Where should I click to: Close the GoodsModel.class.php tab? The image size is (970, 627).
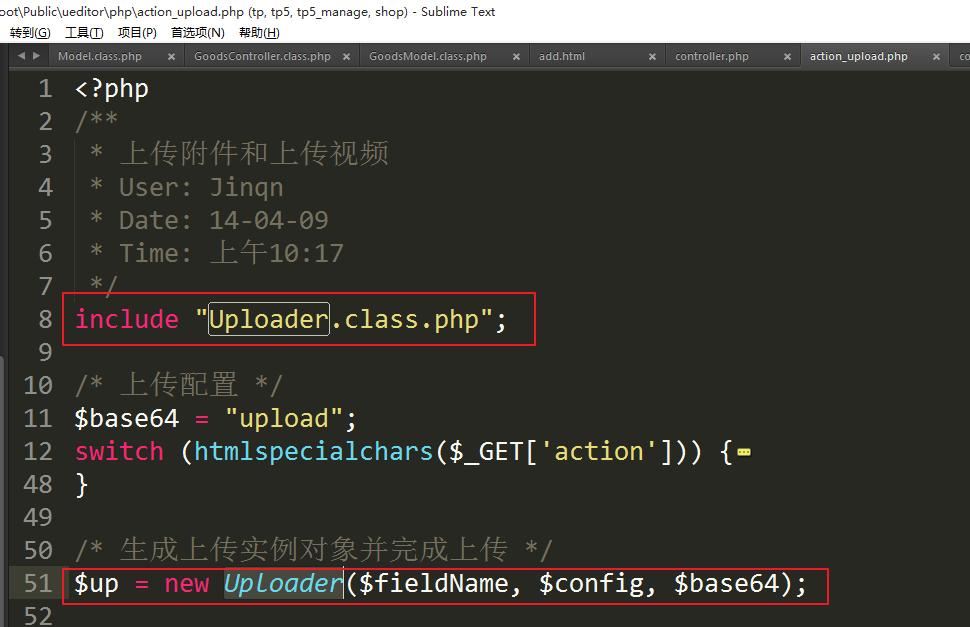click(x=513, y=57)
